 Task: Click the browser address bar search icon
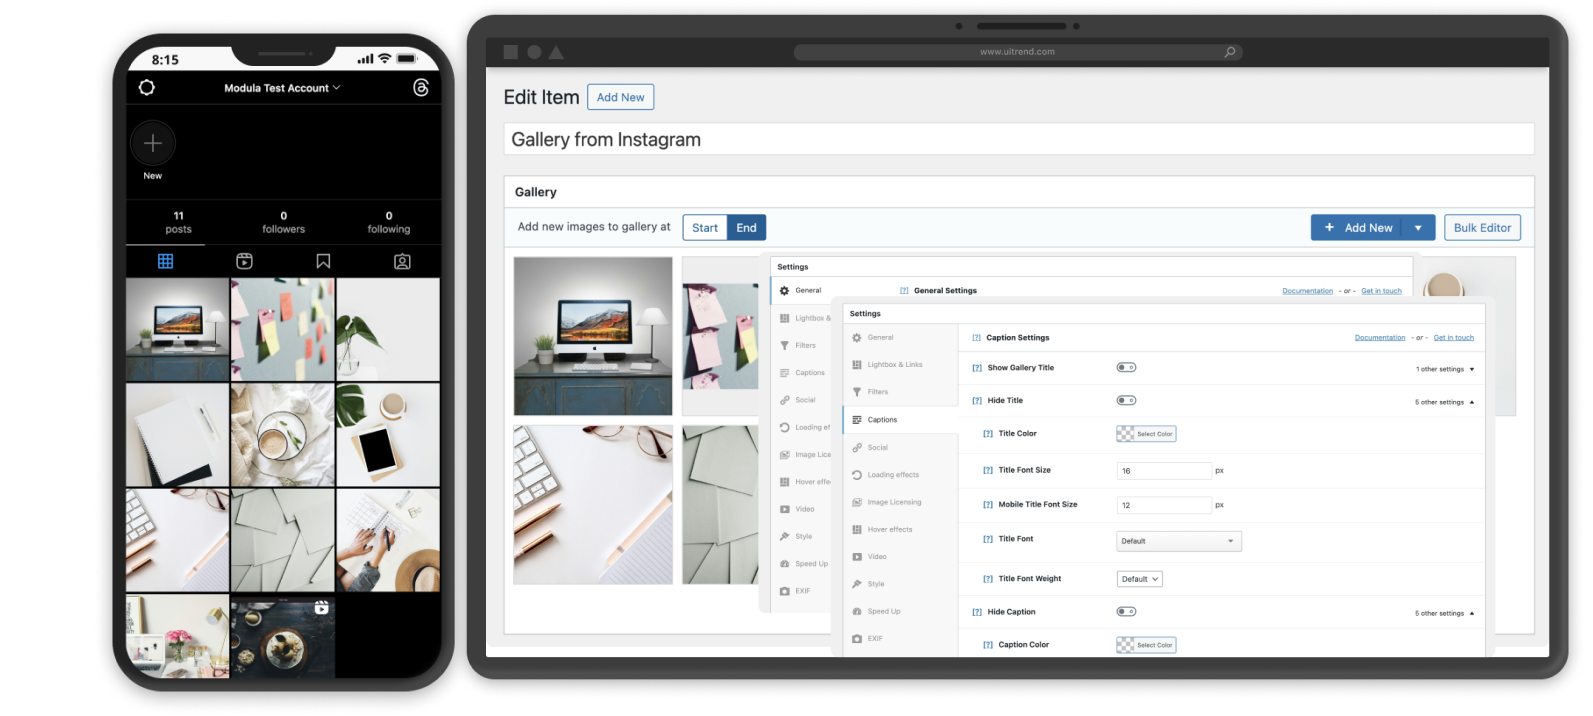coord(1230,52)
